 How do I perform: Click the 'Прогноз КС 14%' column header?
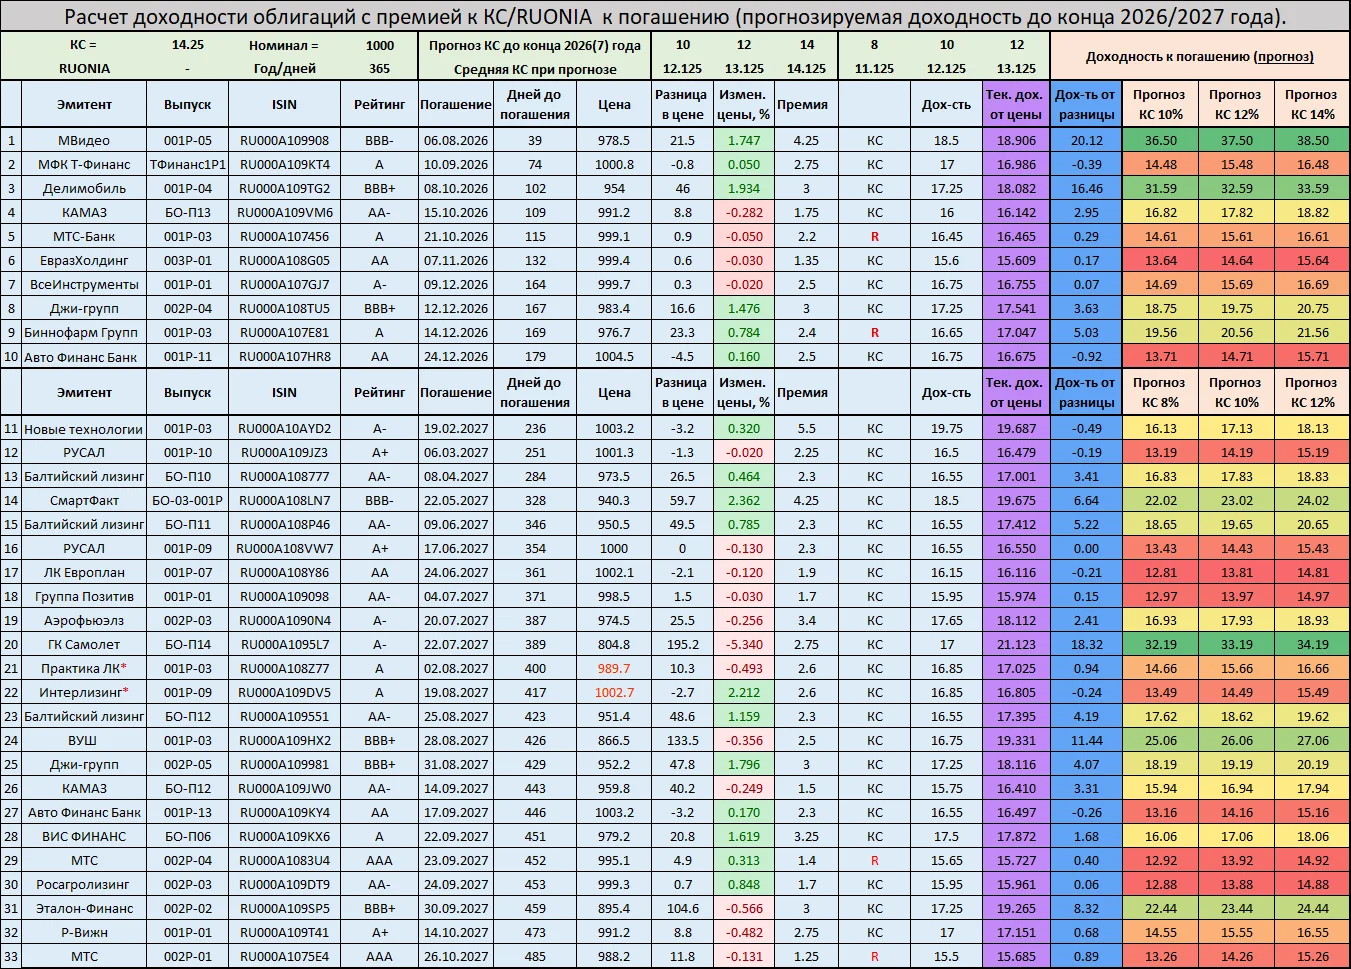(x=1311, y=104)
